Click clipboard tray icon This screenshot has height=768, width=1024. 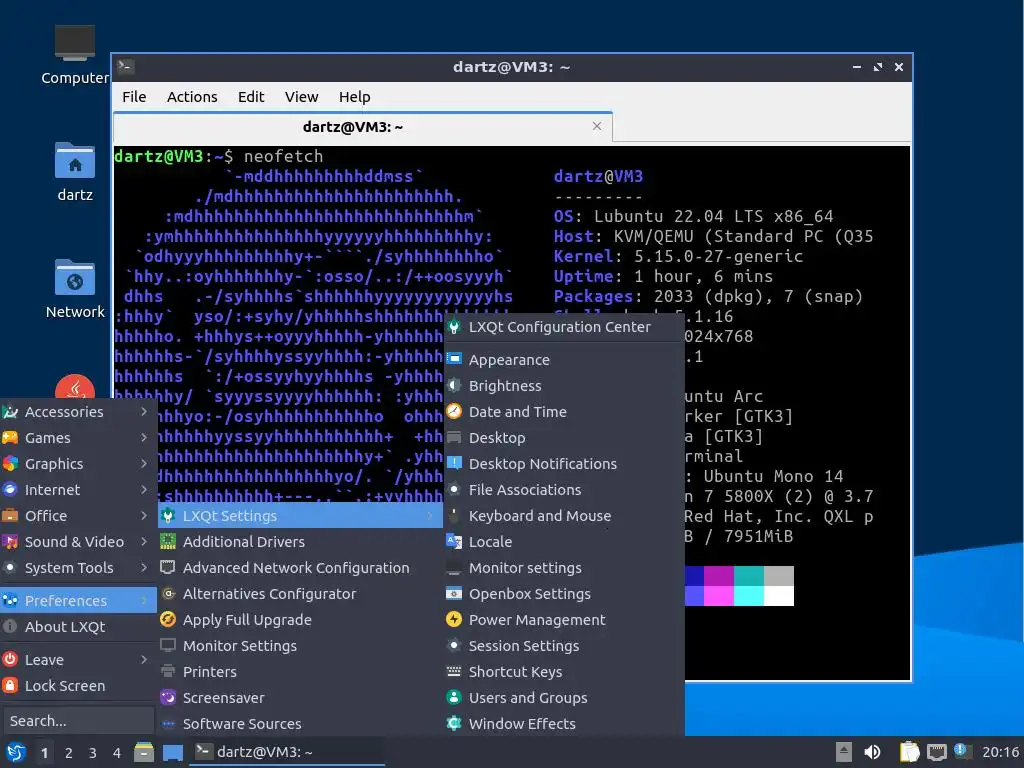(909, 752)
